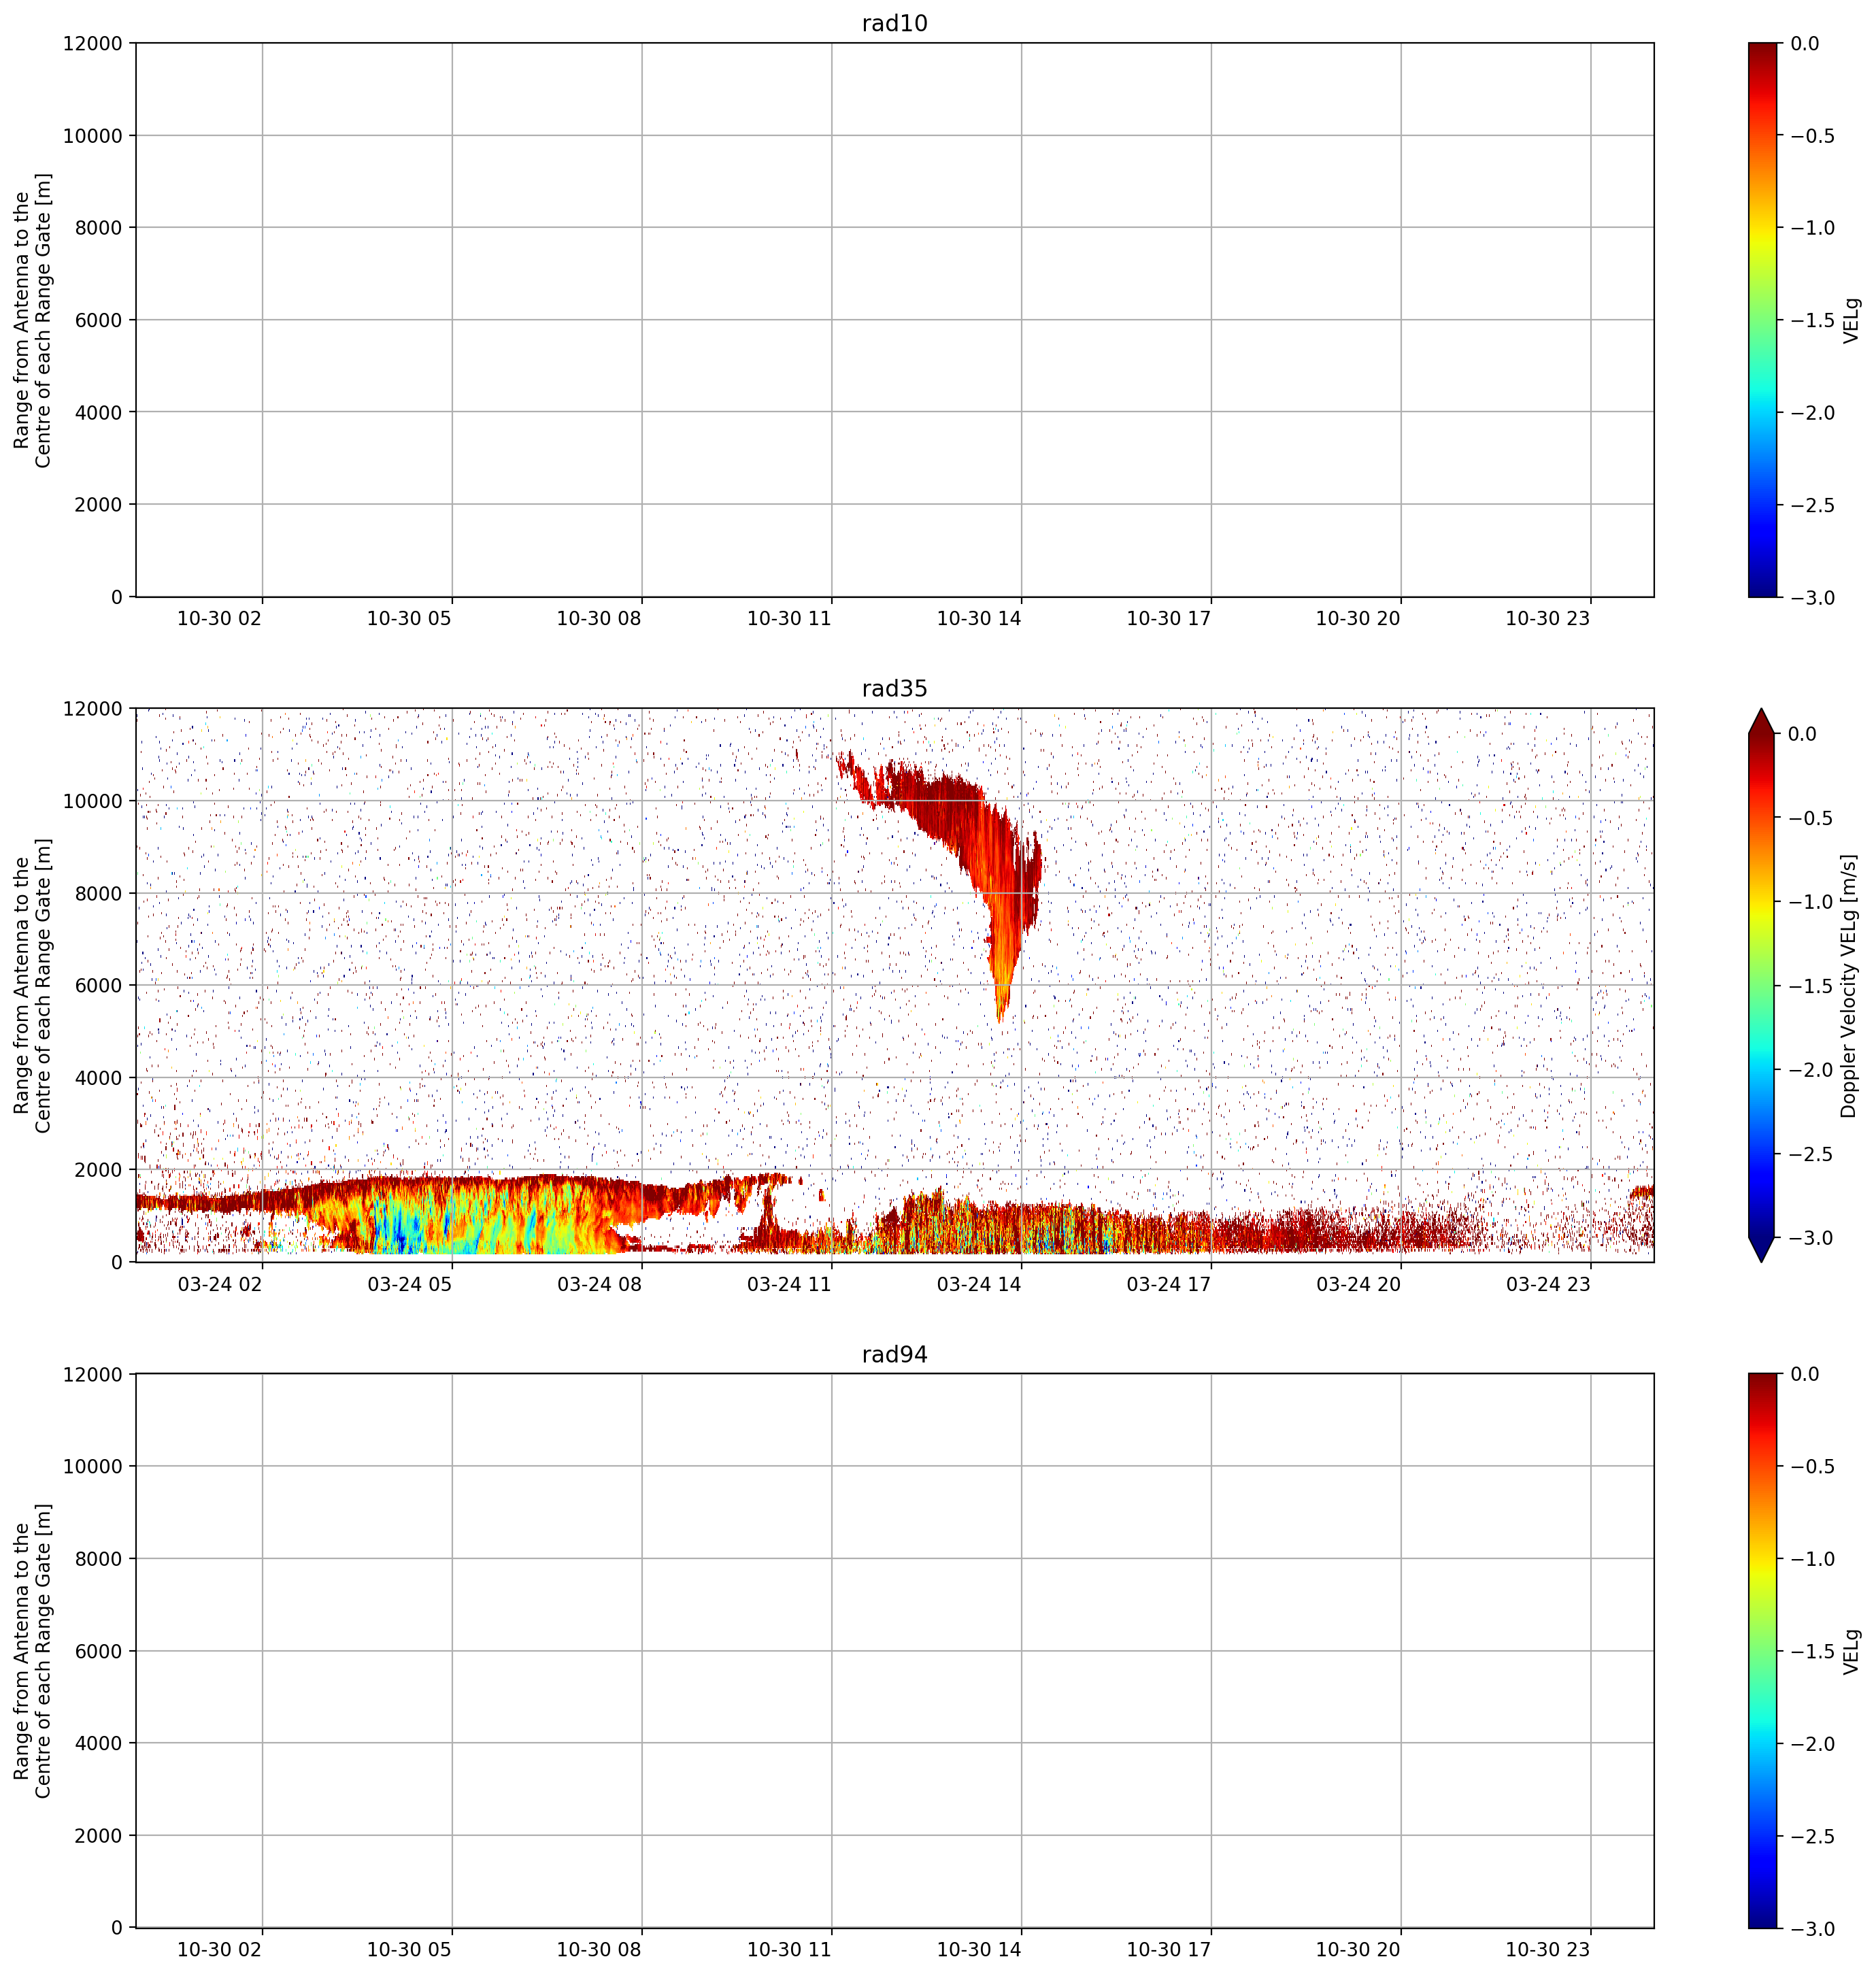Click the rad94 y-axis range label
This screenshot has height=1974, width=1876.
(x=32, y=1651)
